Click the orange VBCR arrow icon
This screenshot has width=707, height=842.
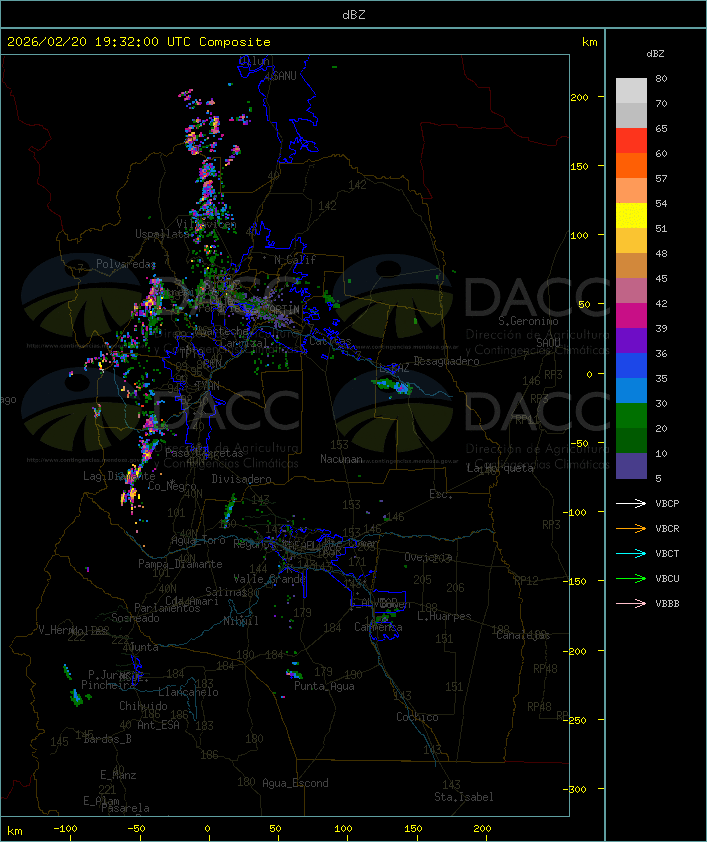(631, 528)
